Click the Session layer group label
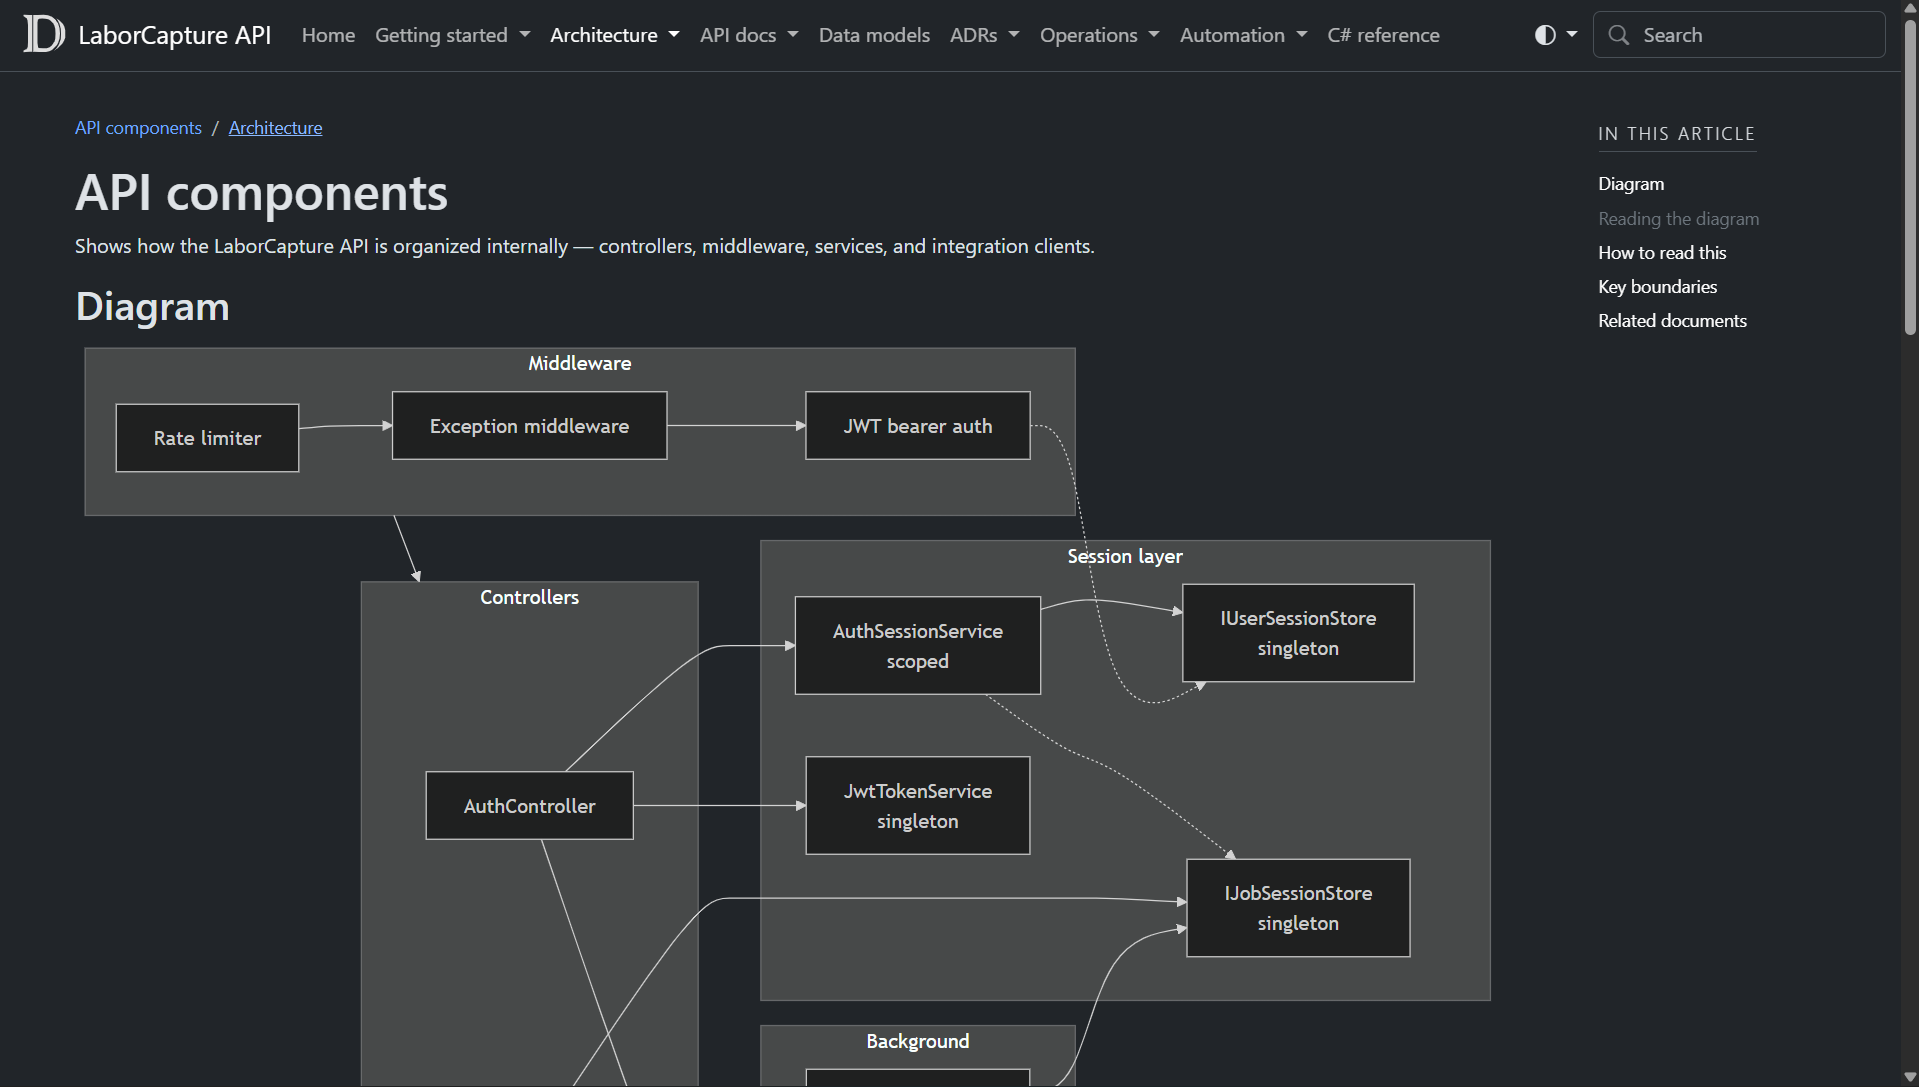 pos(1124,556)
